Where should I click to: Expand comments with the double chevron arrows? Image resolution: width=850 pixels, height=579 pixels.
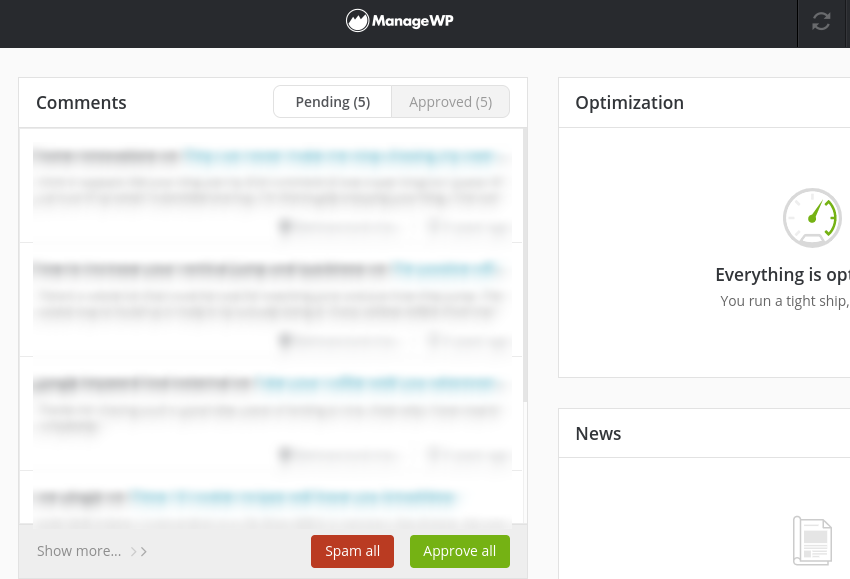pyautogui.click(x=139, y=551)
